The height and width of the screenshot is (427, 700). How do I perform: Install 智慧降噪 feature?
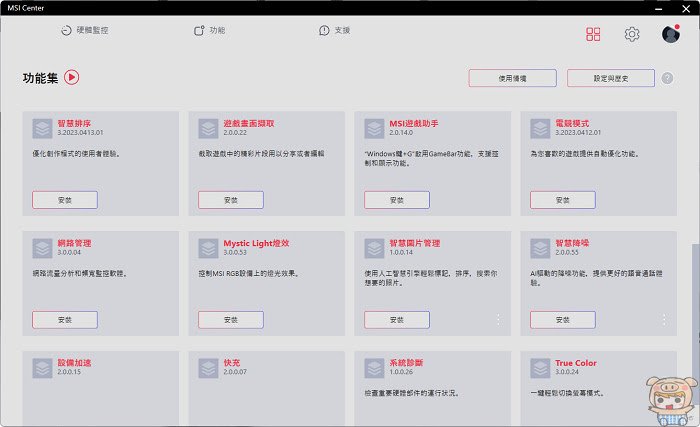click(x=562, y=320)
